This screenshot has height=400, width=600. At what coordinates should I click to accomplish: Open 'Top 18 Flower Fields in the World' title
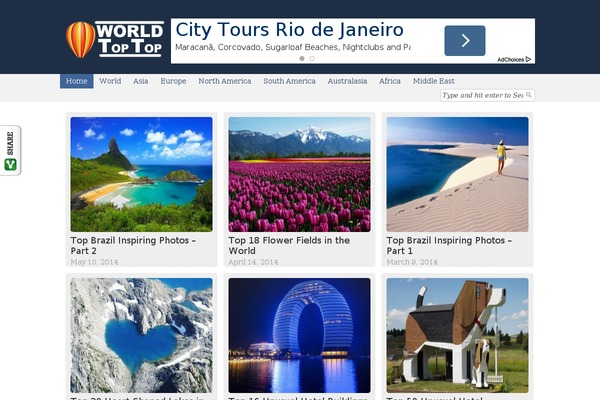pyautogui.click(x=289, y=245)
